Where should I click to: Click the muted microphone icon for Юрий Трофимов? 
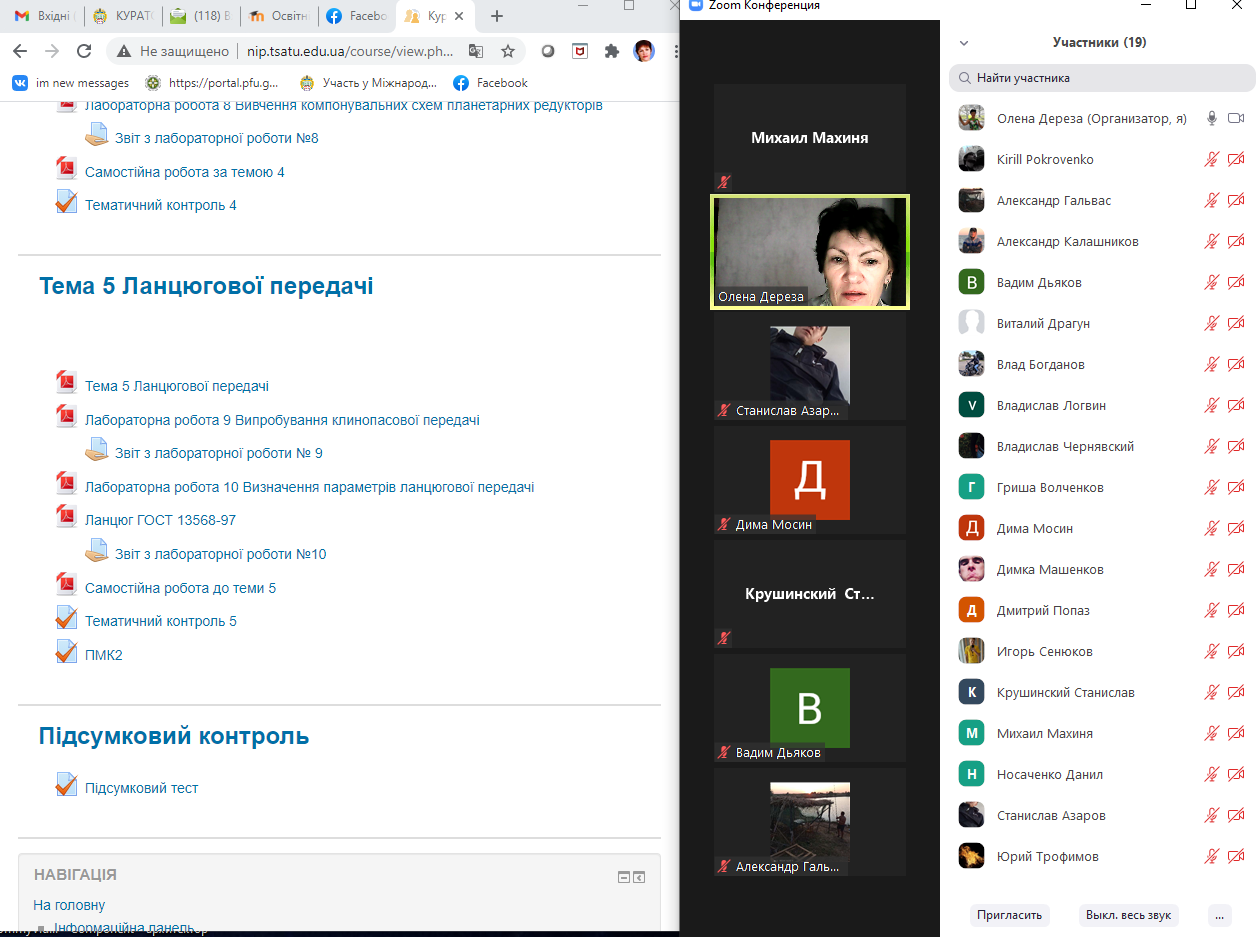1211,857
